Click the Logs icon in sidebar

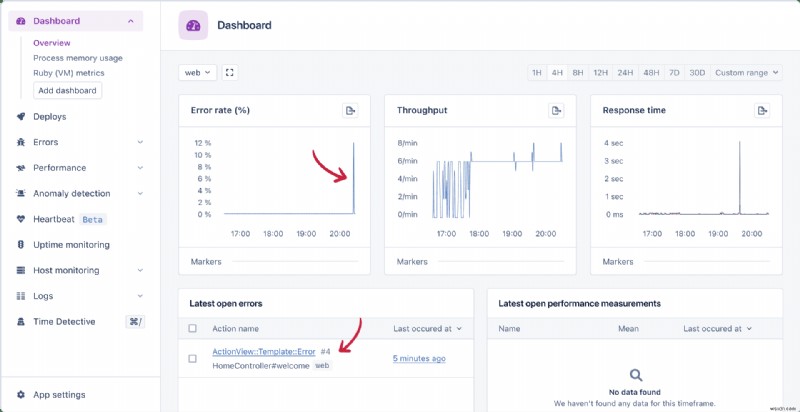(20, 296)
